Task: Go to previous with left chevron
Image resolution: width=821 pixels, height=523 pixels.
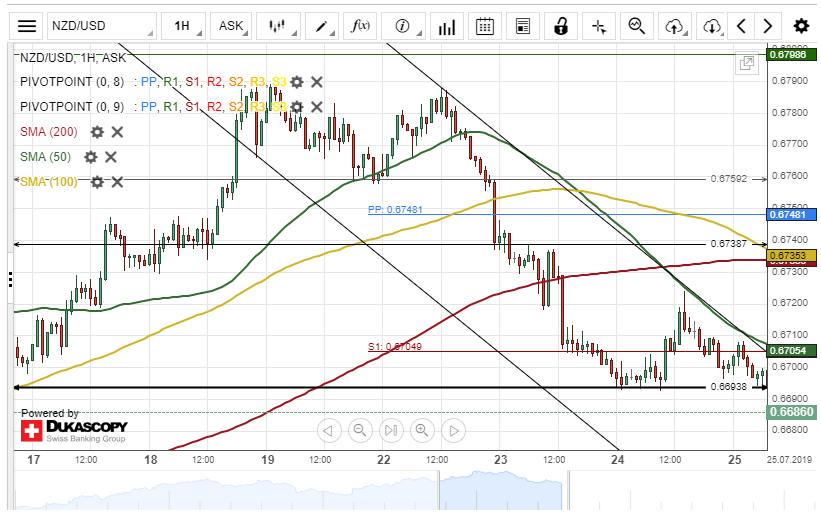Action: tap(741, 26)
